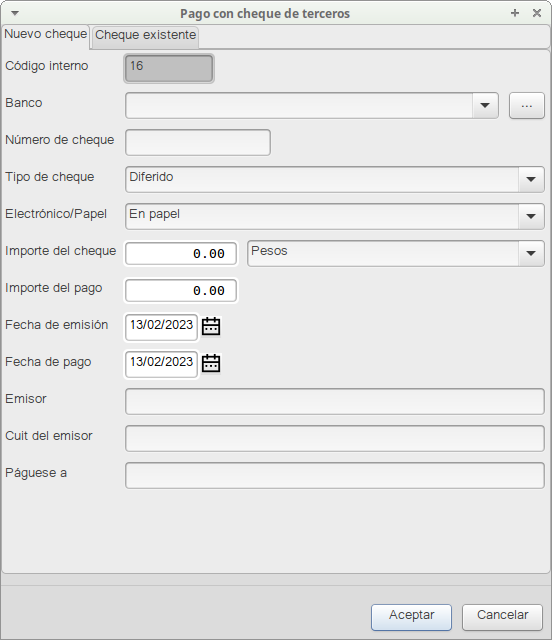The width and height of the screenshot is (552, 640).
Task: Click the Importe del pago amount field
Action: click(181, 291)
